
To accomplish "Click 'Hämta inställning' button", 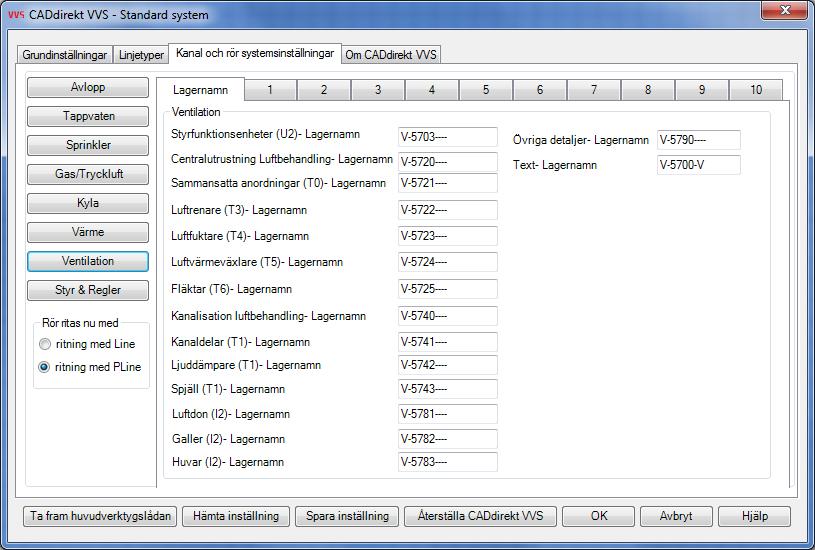I will [236, 516].
